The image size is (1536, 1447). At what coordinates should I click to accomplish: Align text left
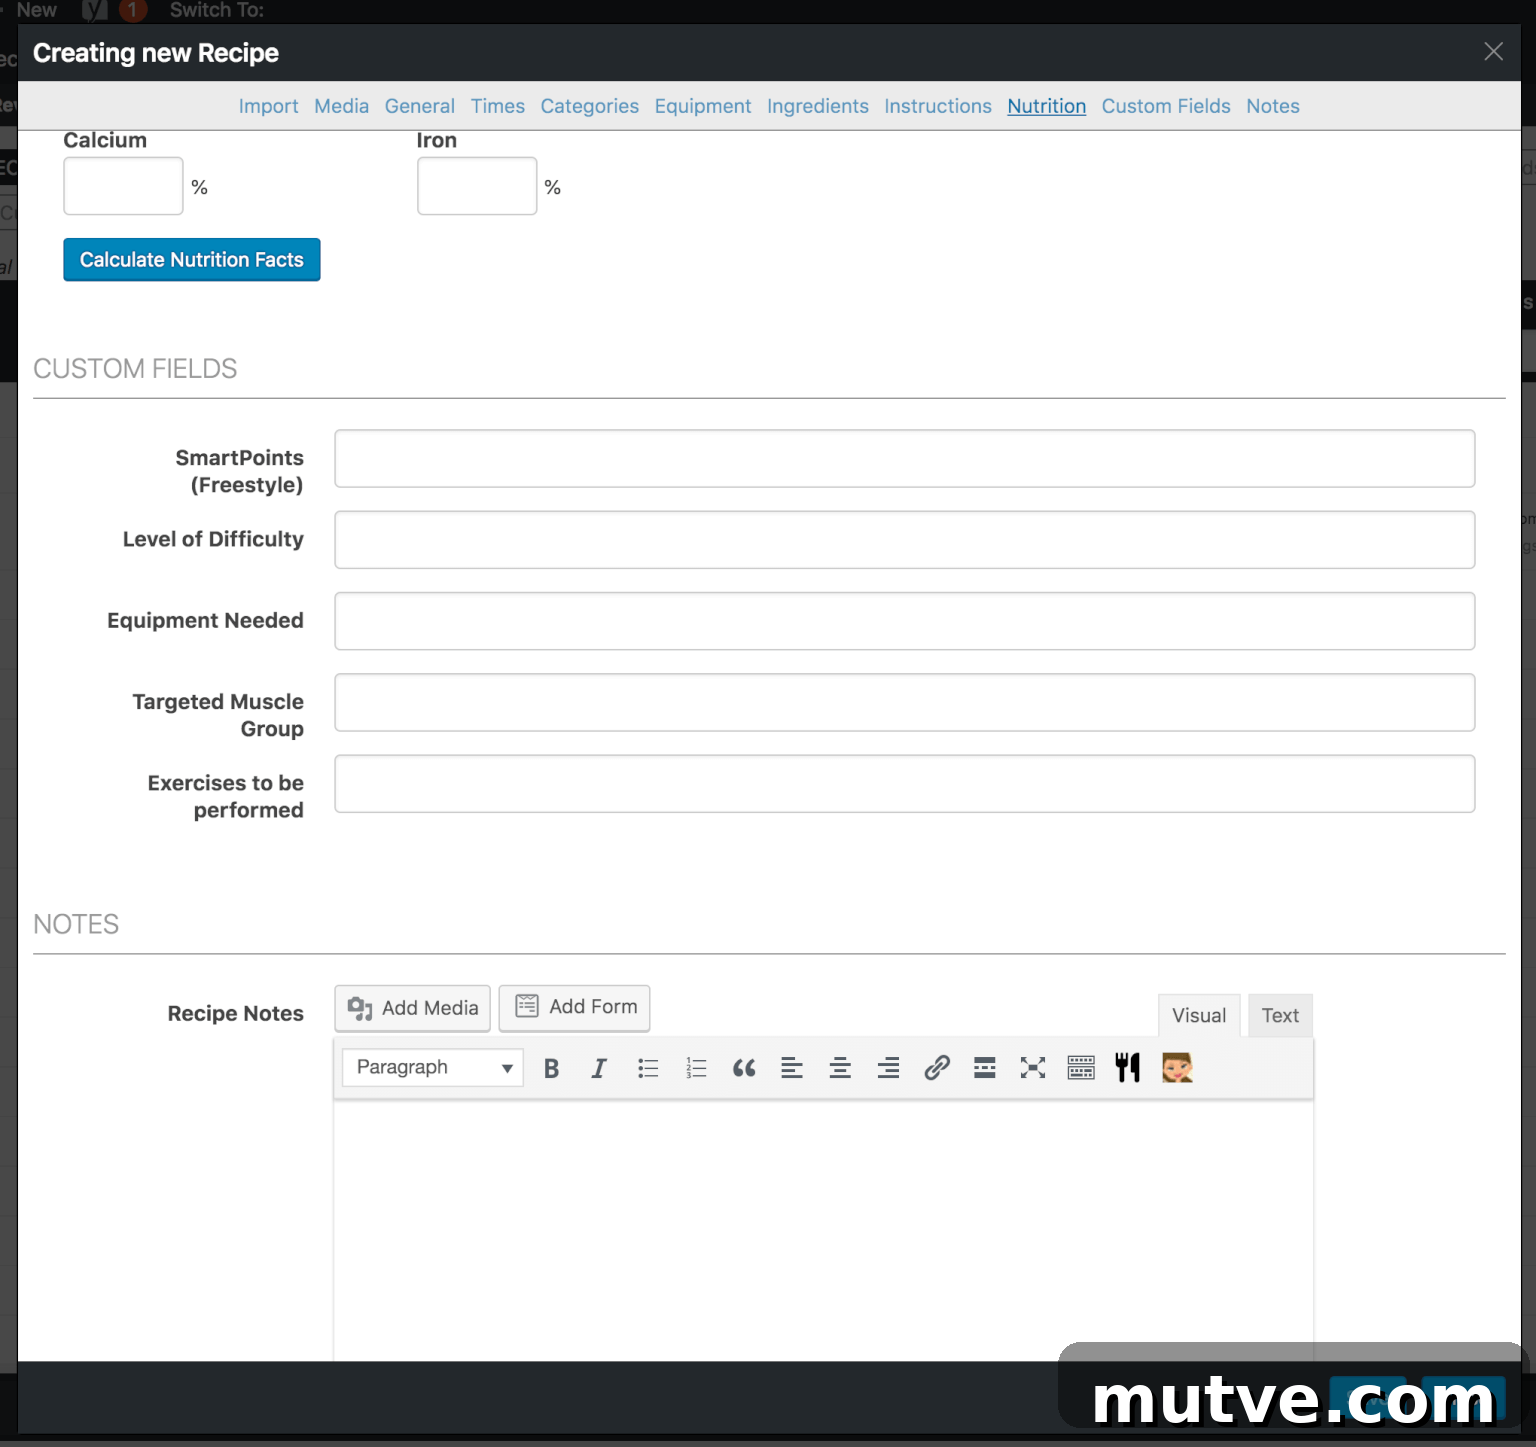(792, 1068)
